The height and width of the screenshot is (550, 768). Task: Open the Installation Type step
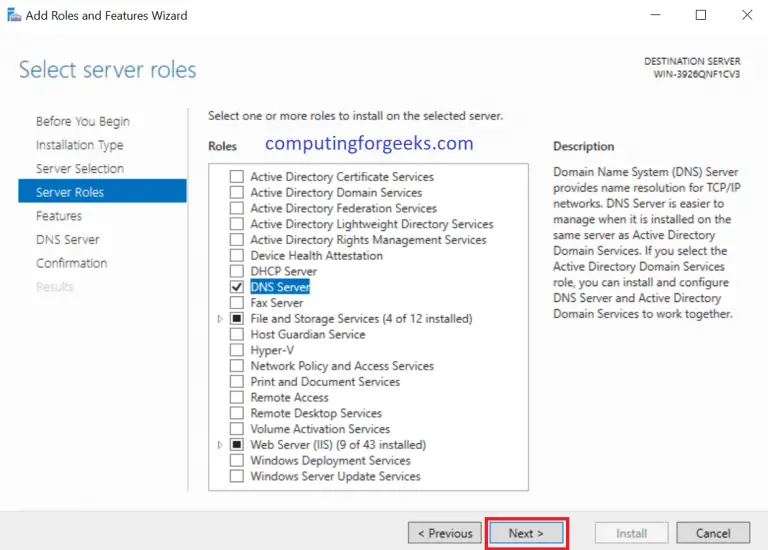point(79,145)
